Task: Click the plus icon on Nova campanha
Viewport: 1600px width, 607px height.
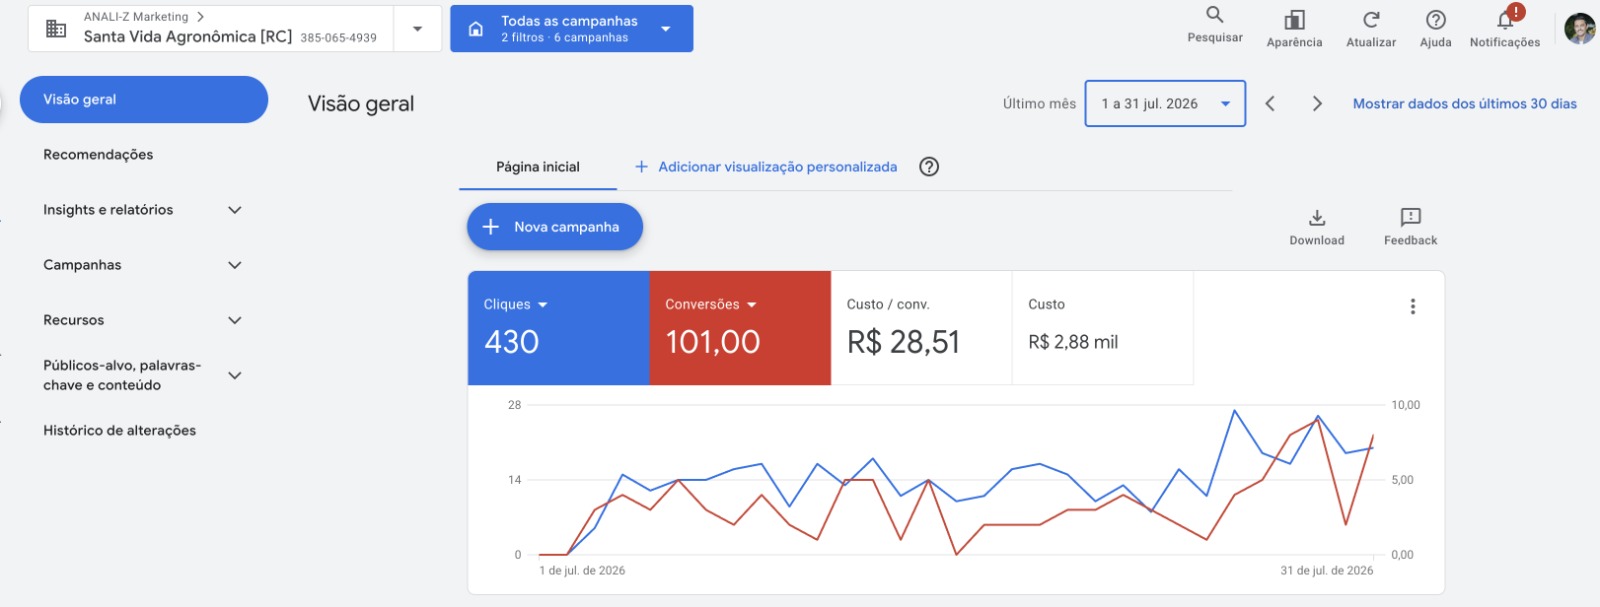Action: click(490, 227)
